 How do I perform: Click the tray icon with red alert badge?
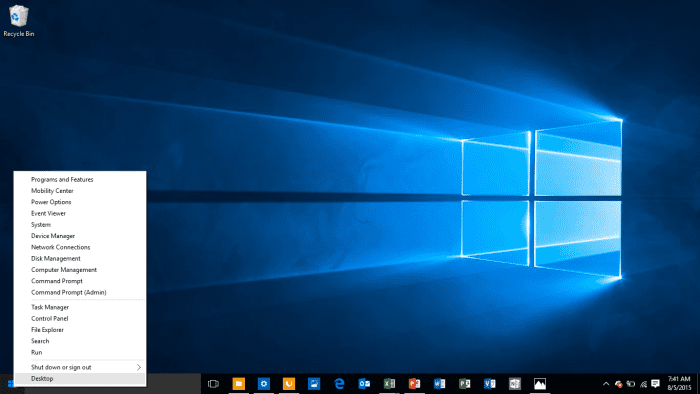pos(618,384)
